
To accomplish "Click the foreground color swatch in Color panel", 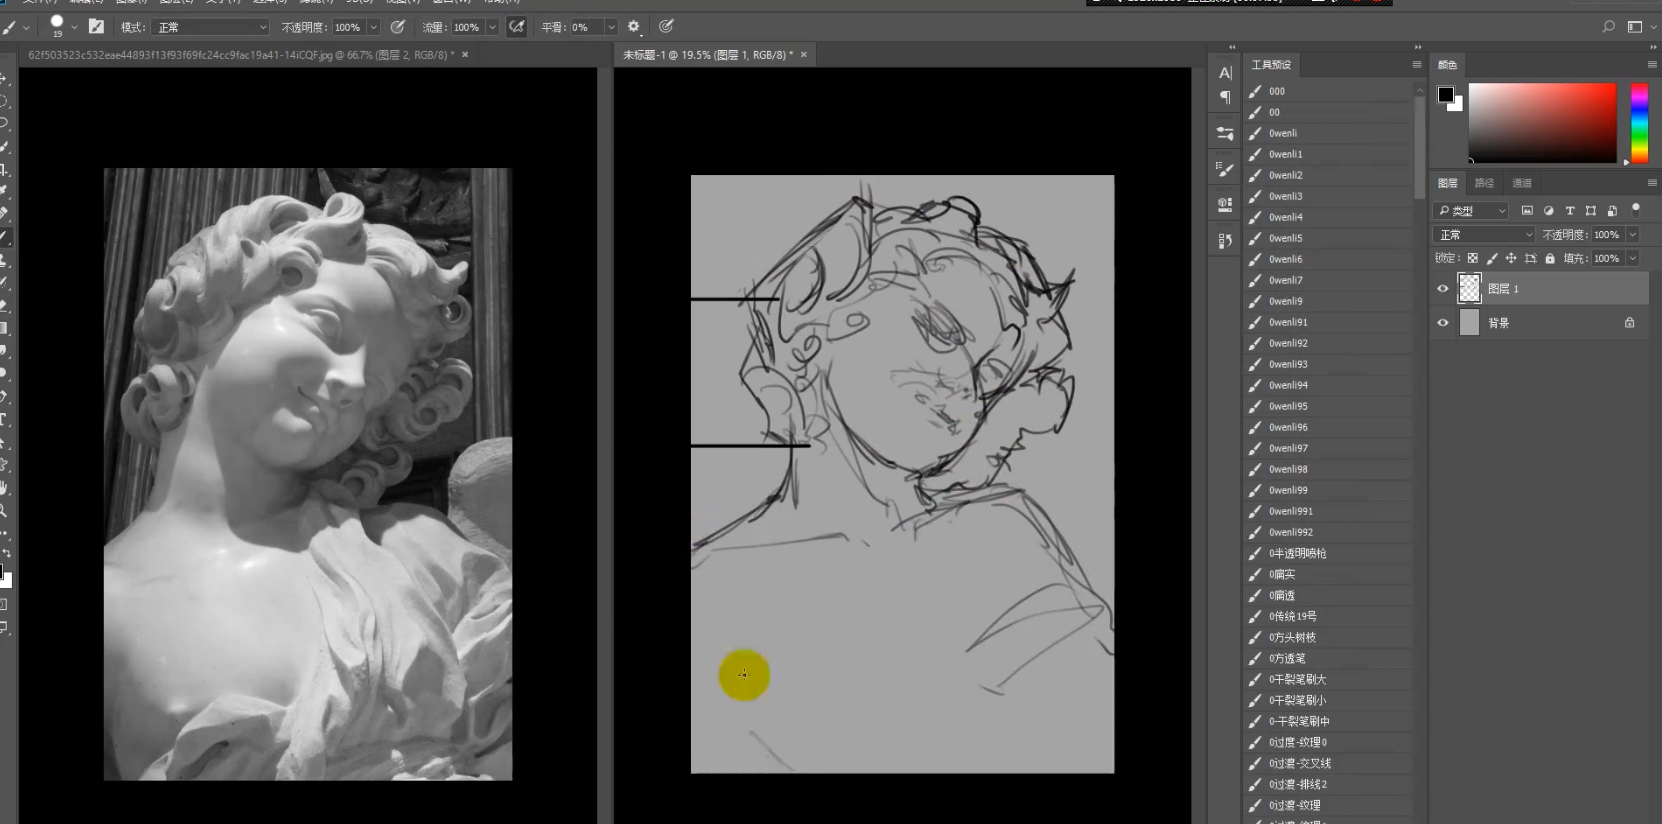I will tap(1446, 94).
